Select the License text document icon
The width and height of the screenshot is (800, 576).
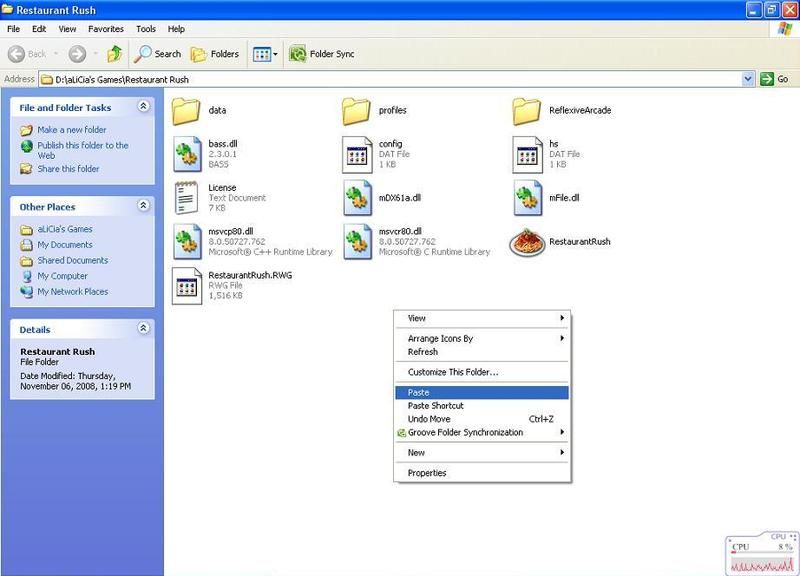(188, 198)
